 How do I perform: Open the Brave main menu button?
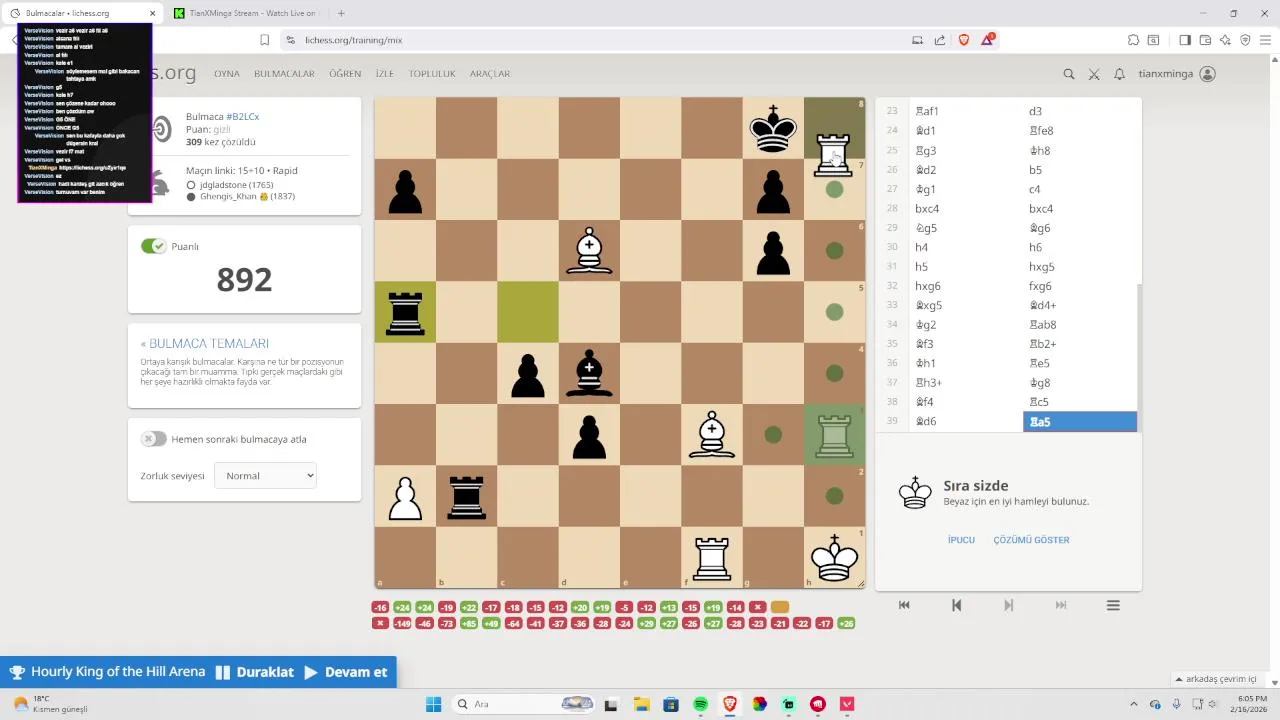(1265, 40)
